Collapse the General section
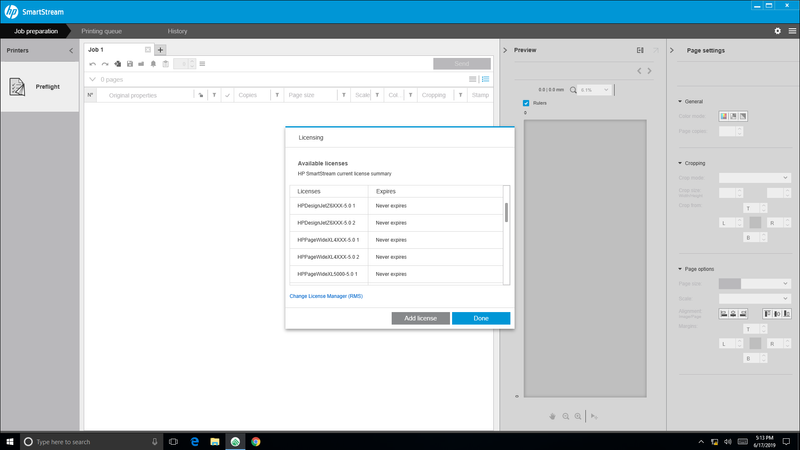 coord(680,102)
